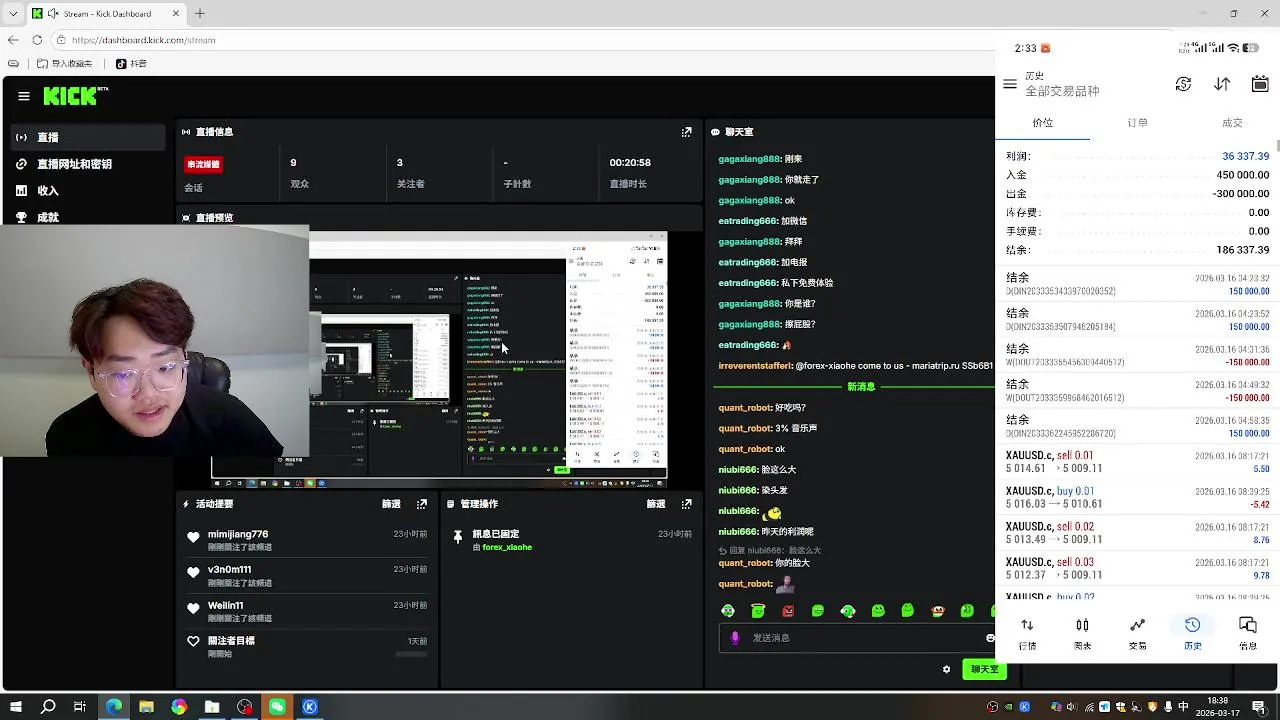The image size is (1280, 720).
Task: Open 导入收藏夹 bookmarks folder
Action: point(65,64)
